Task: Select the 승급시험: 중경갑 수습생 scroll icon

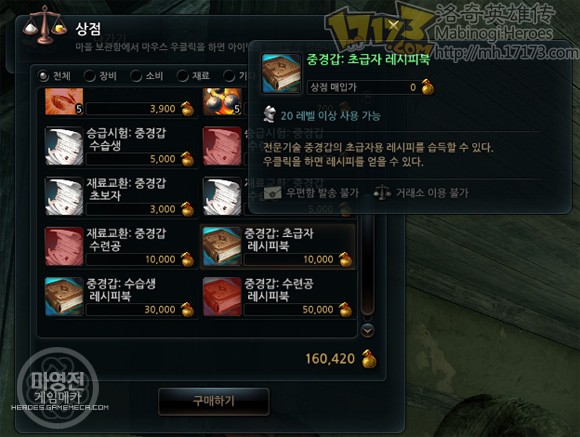Action: (64, 146)
